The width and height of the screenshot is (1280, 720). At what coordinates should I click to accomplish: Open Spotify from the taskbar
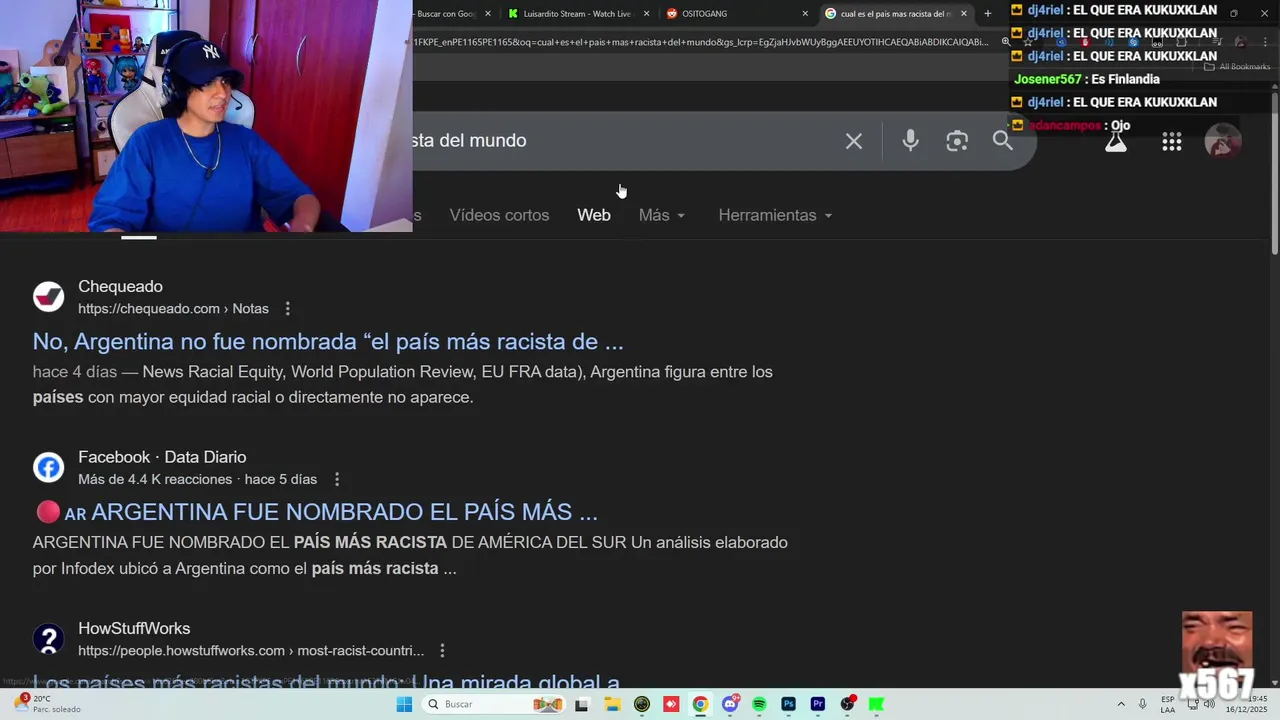(759, 704)
